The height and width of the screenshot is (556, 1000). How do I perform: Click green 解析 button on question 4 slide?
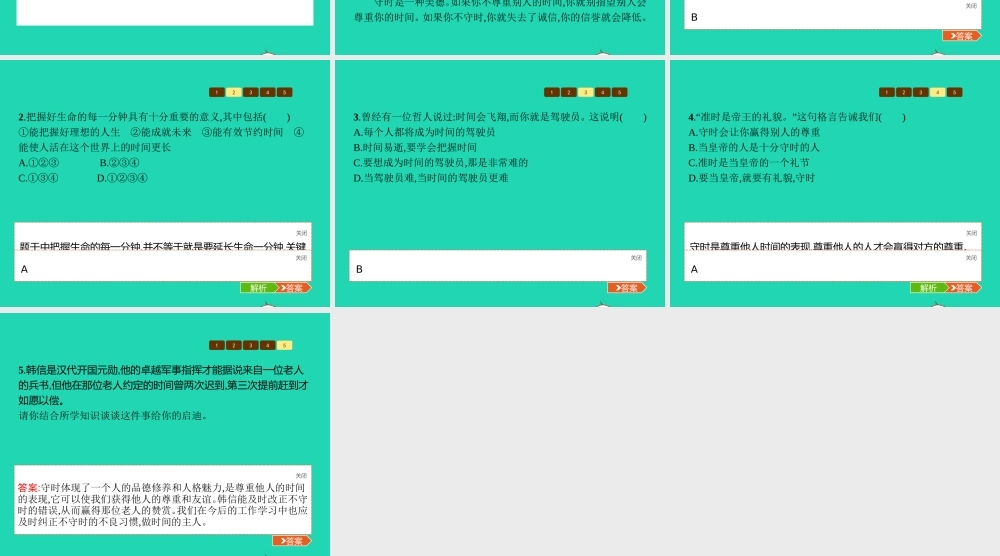point(928,288)
